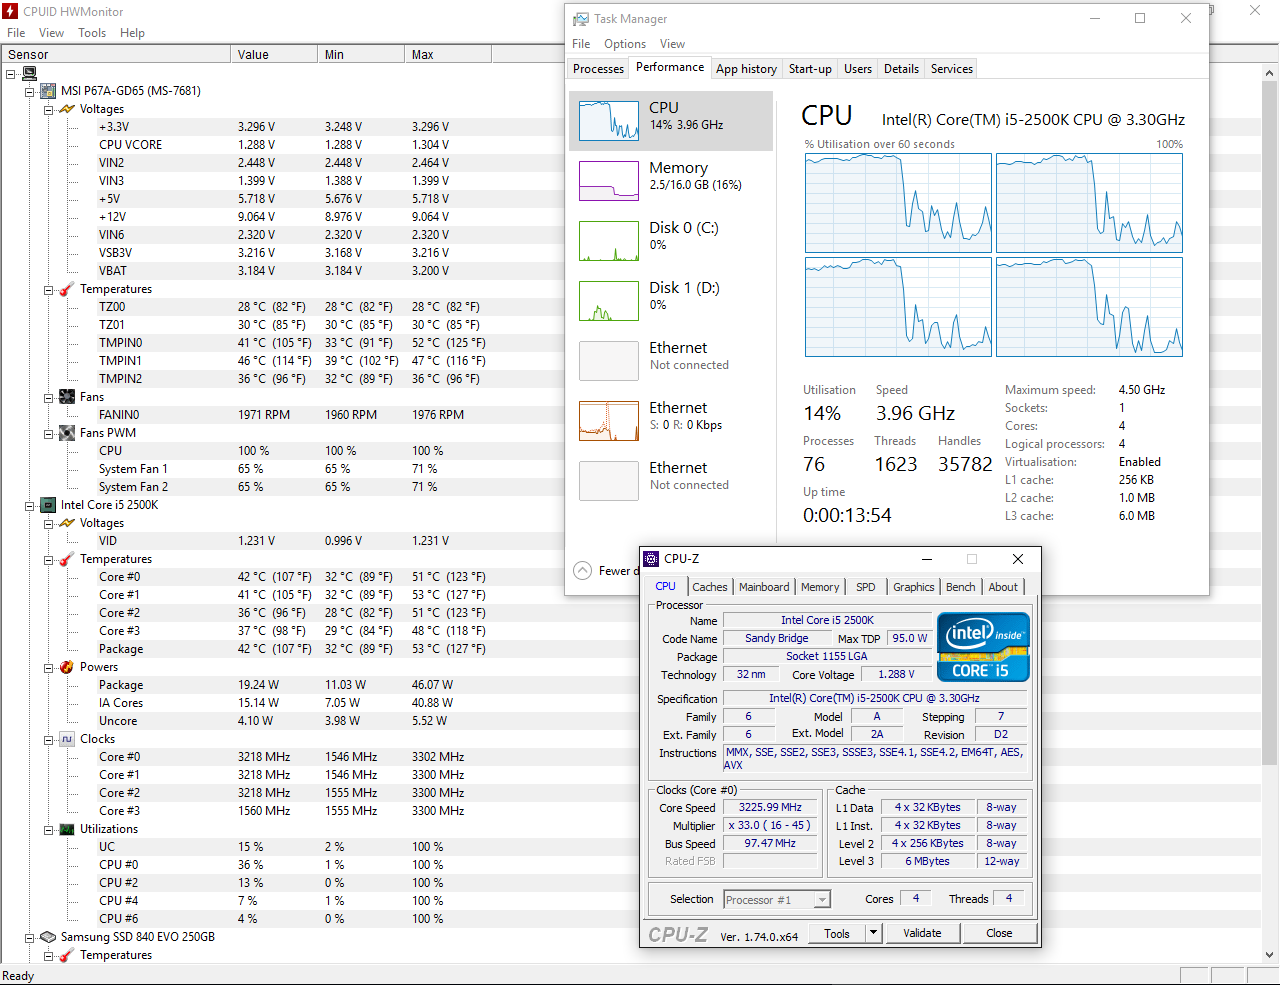1280x985 pixels.
Task: Open the HWMonitor View menu
Action: [52, 33]
